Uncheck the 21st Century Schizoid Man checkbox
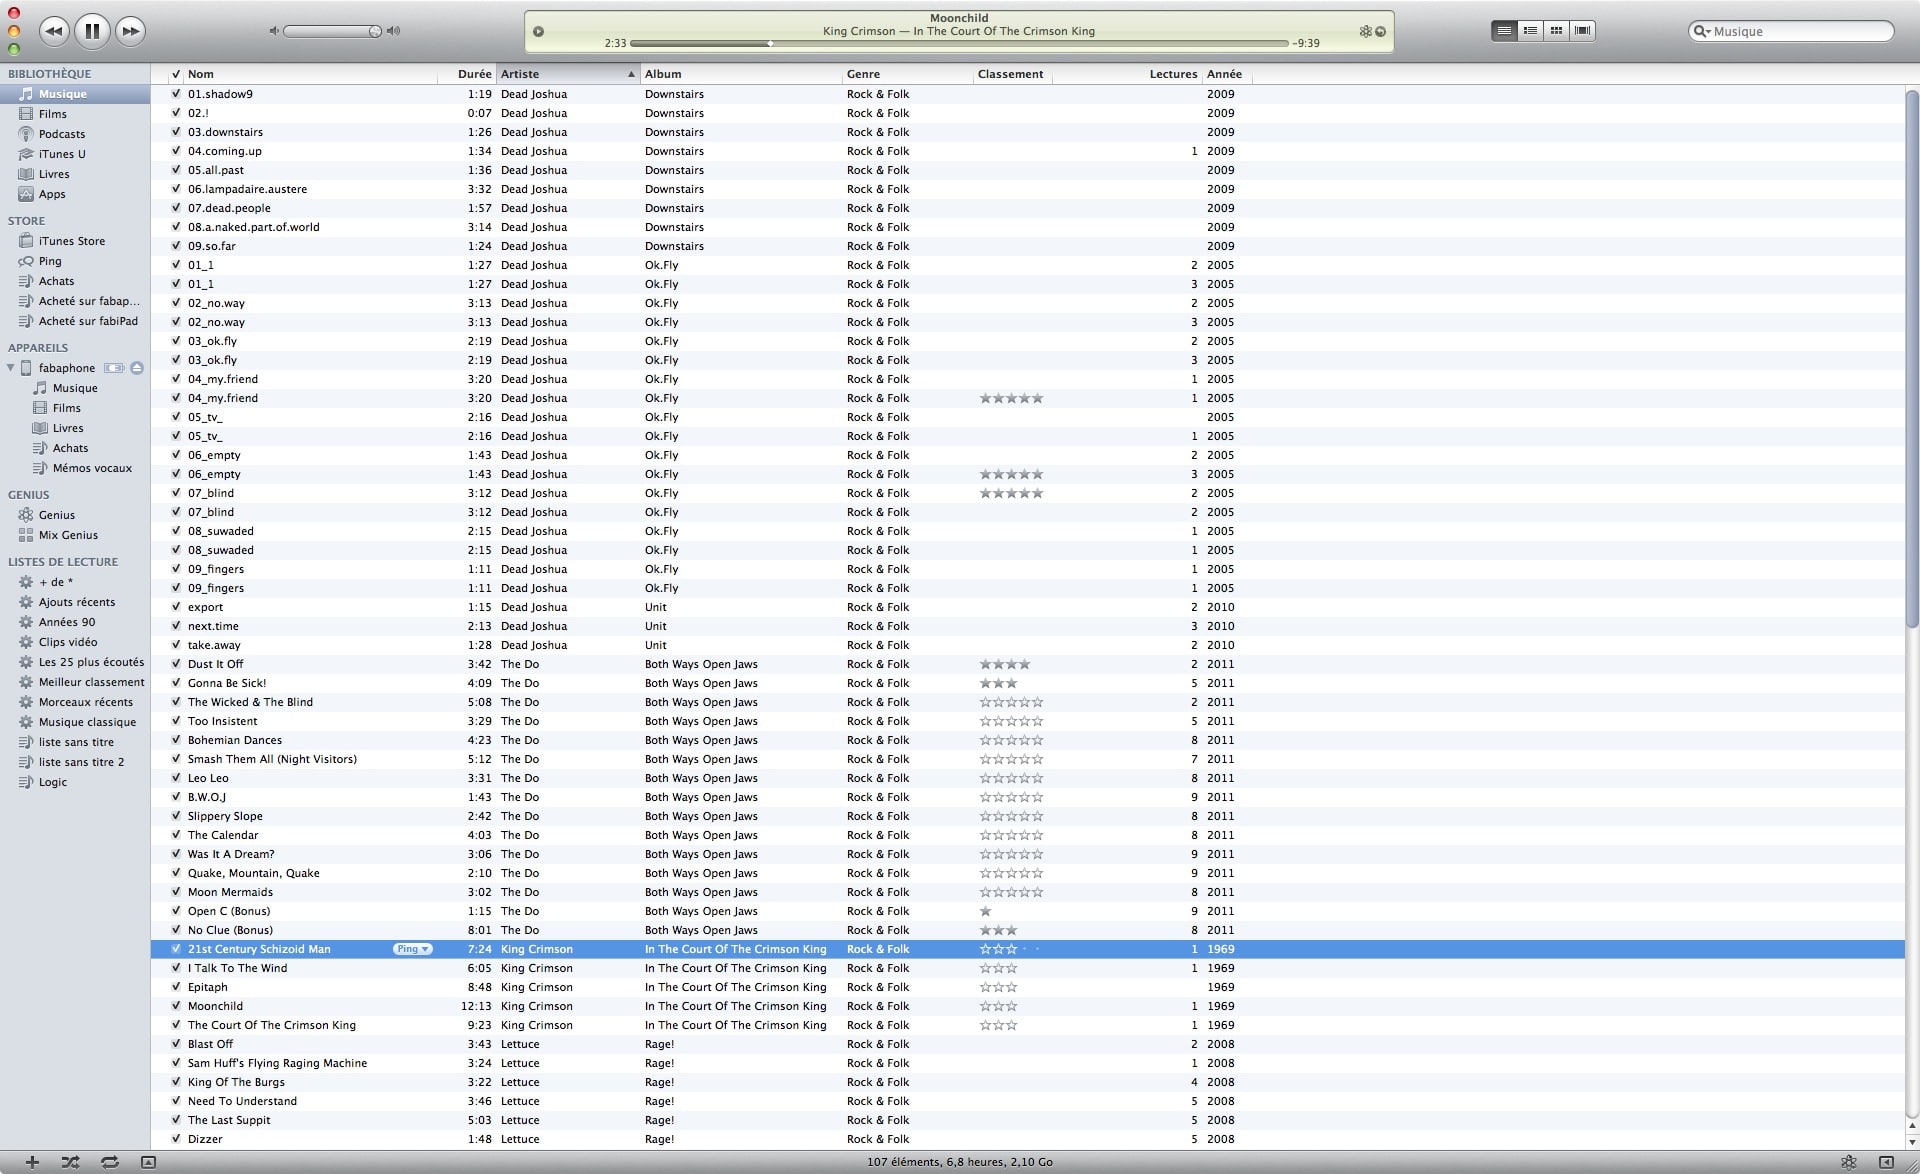1920x1174 pixels. point(176,949)
